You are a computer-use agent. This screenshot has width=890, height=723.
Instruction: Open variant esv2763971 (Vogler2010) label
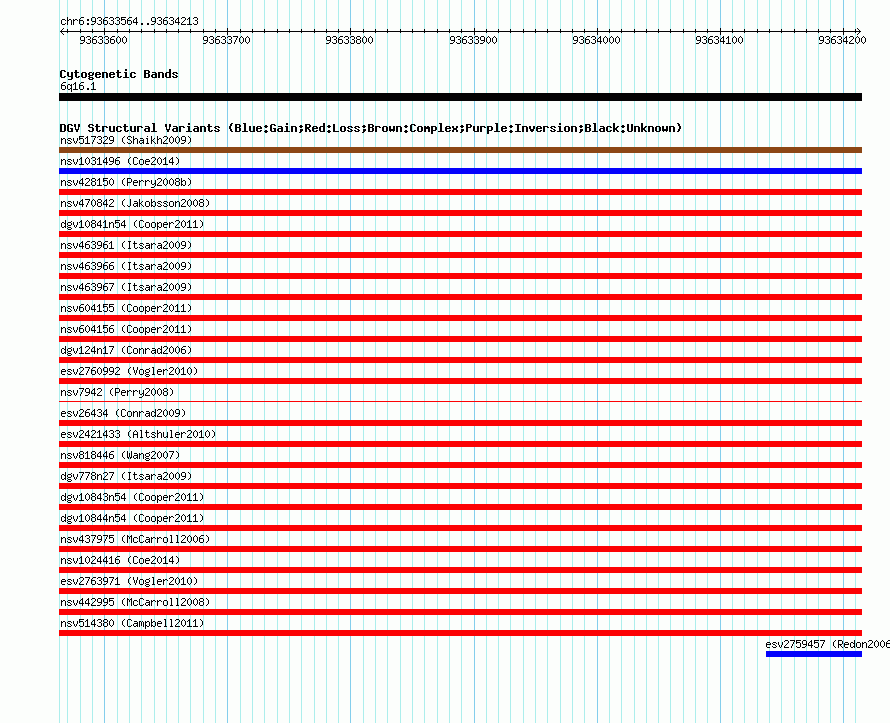point(129,581)
